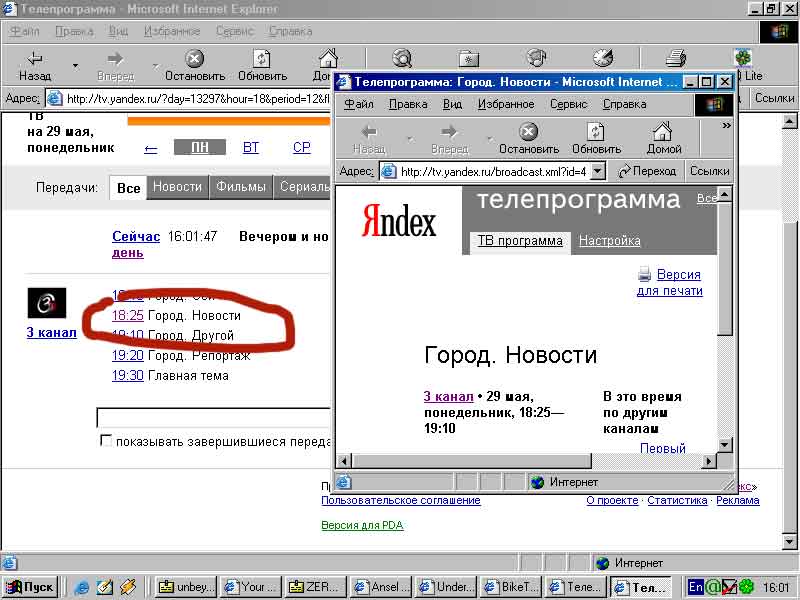
Task: Click Версия для PDA link
Action: pos(362,525)
